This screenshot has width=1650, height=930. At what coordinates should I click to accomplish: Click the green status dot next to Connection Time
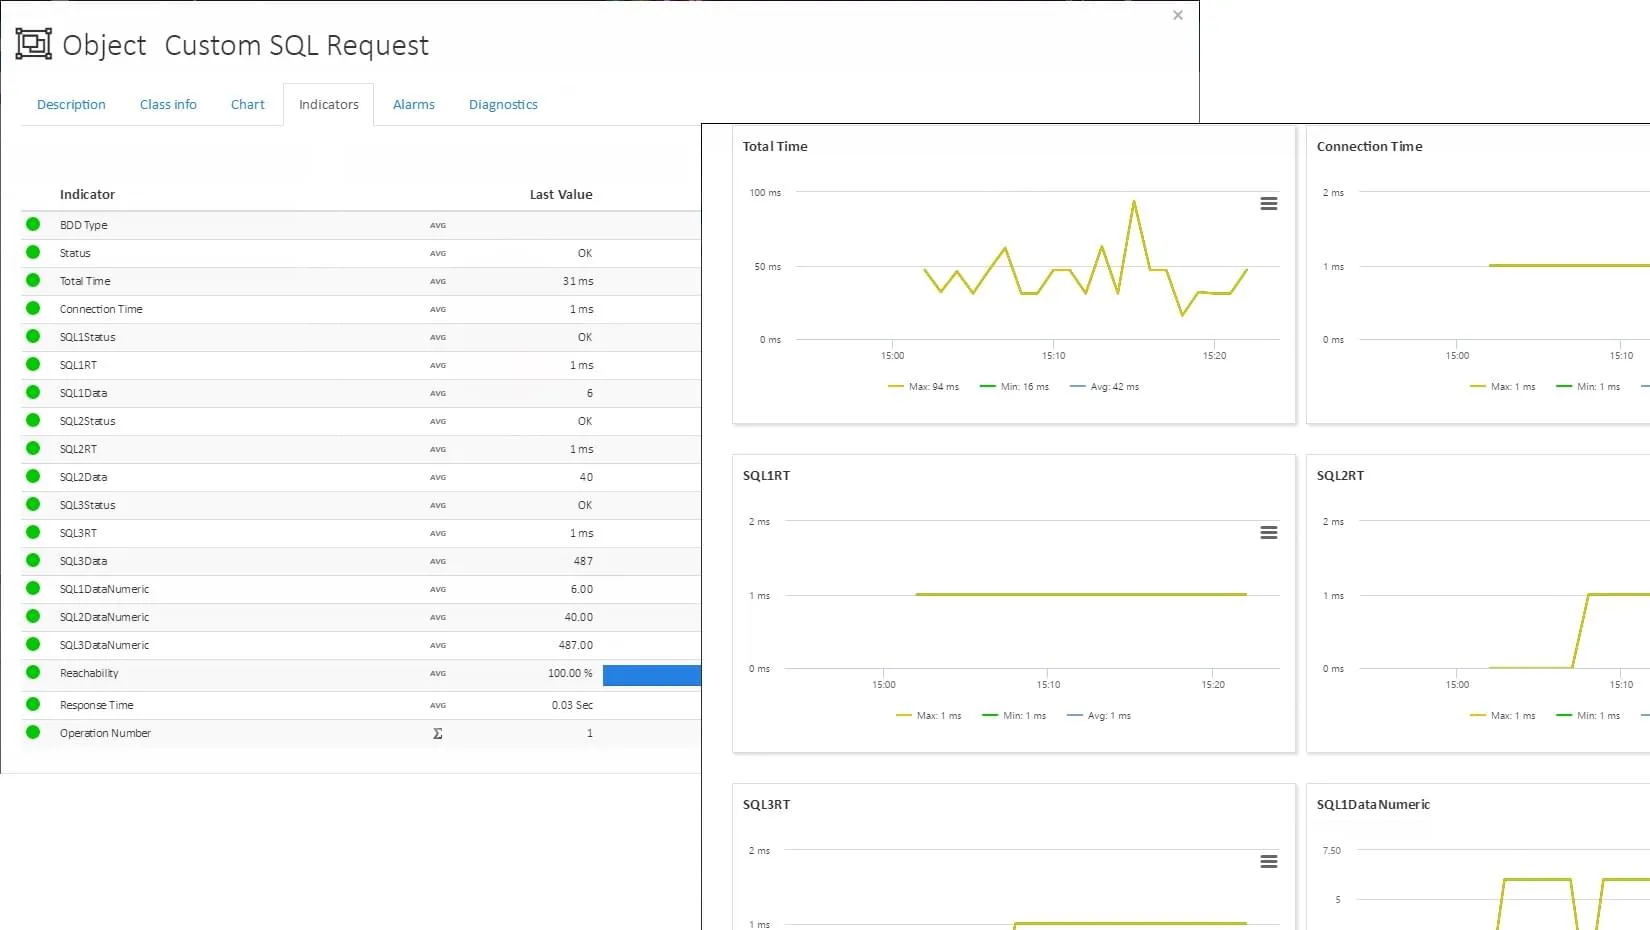click(33, 308)
